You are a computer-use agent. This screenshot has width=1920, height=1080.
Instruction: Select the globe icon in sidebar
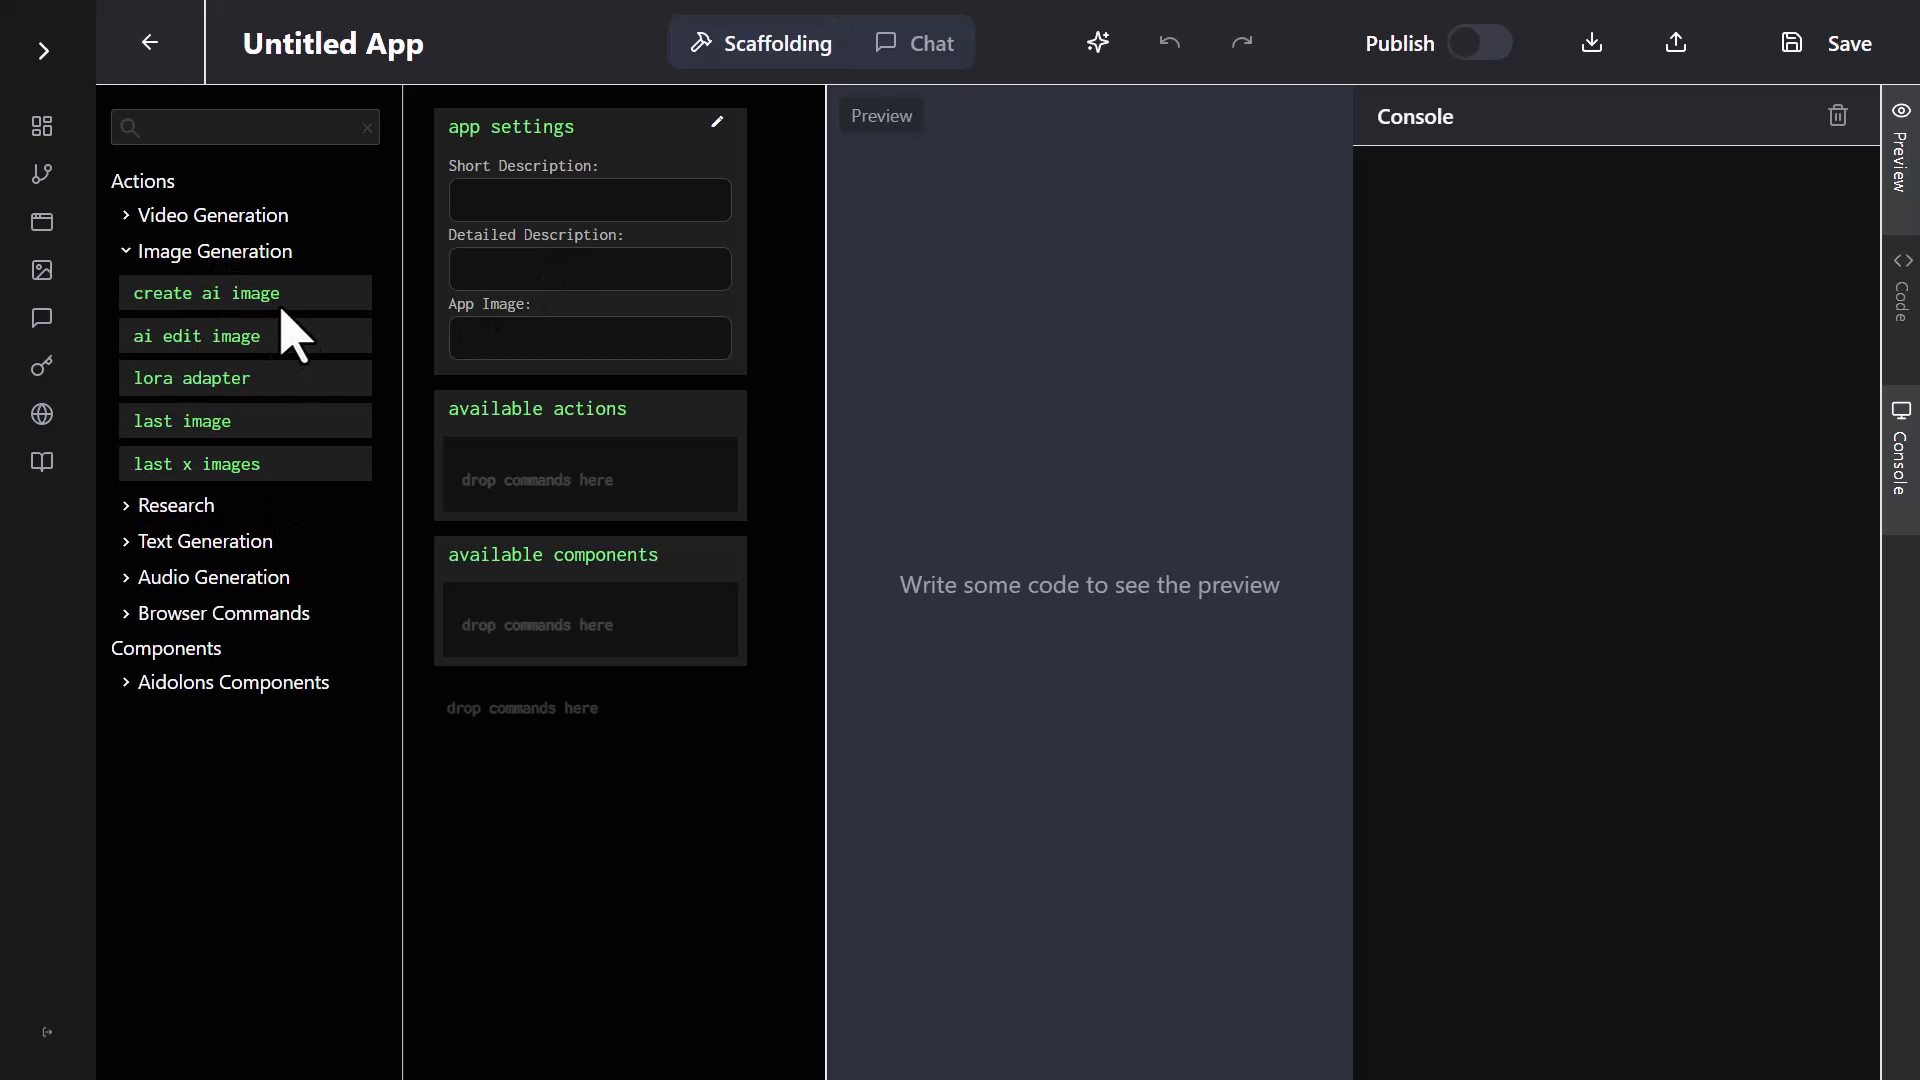point(41,414)
